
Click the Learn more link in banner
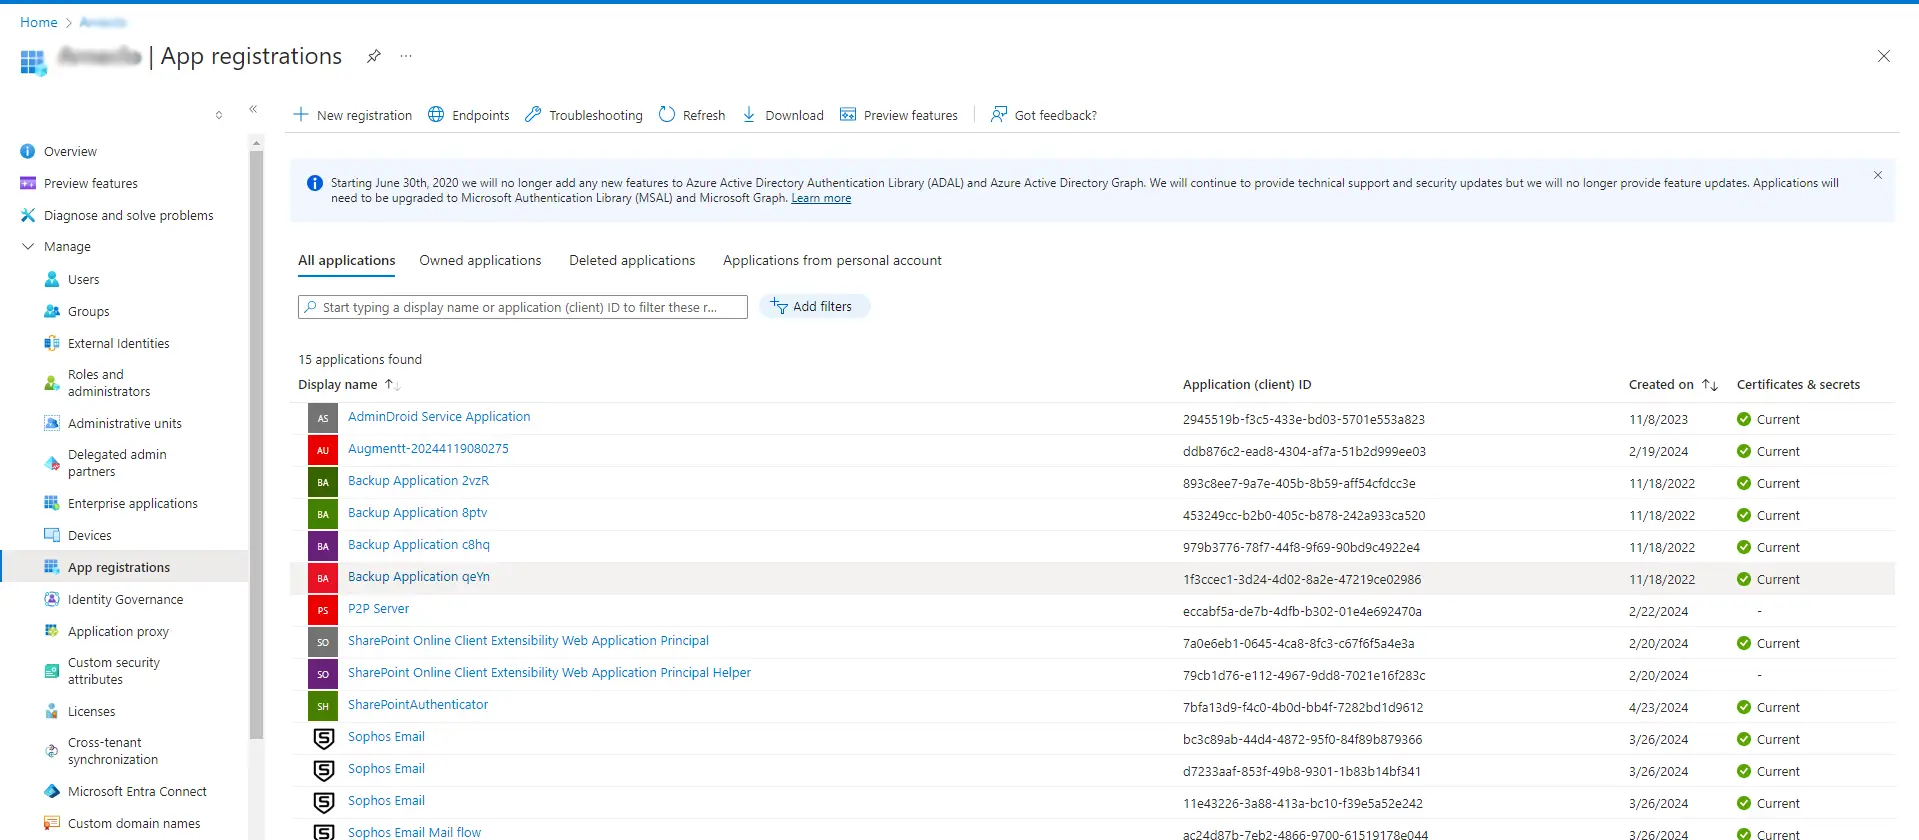click(x=821, y=199)
